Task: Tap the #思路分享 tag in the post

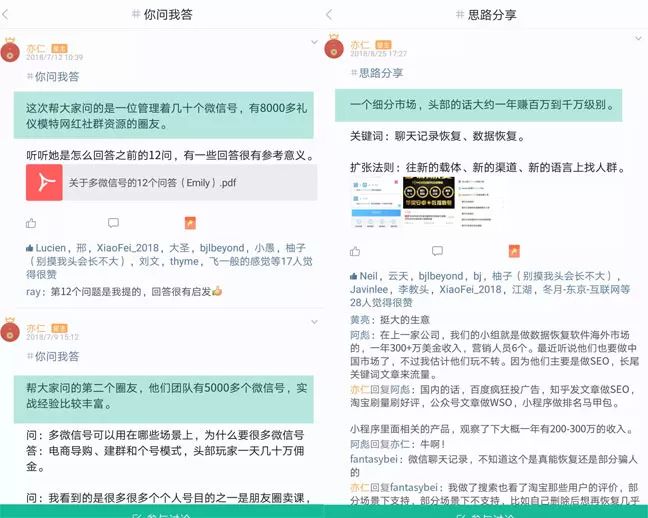Action: coord(377,73)
